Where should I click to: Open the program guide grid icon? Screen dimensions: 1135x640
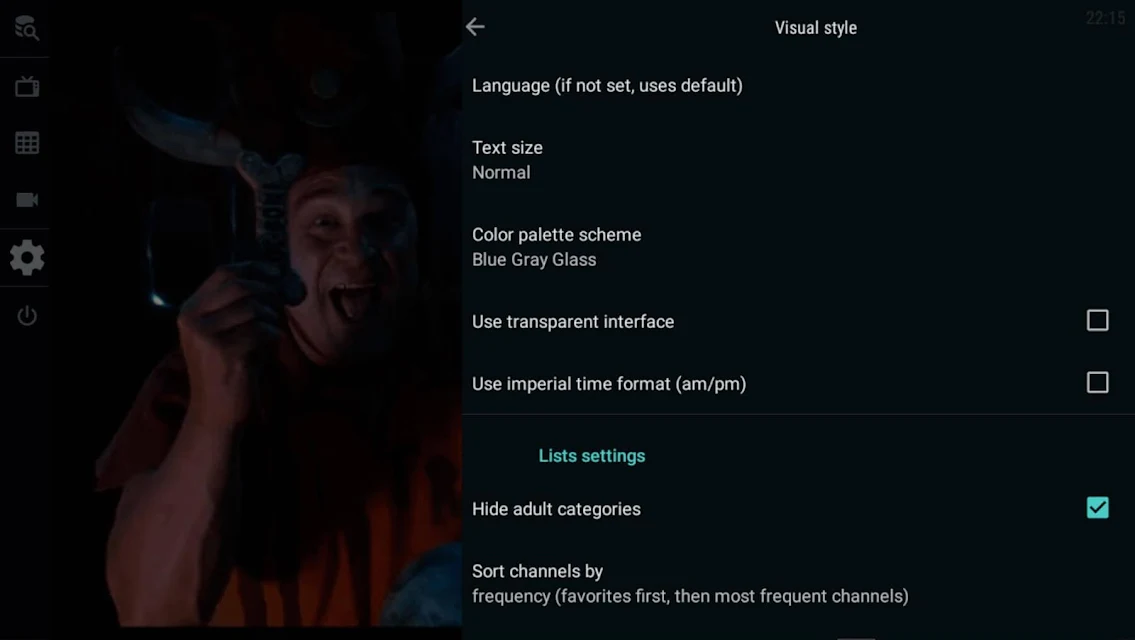click(x=27, y=143)
